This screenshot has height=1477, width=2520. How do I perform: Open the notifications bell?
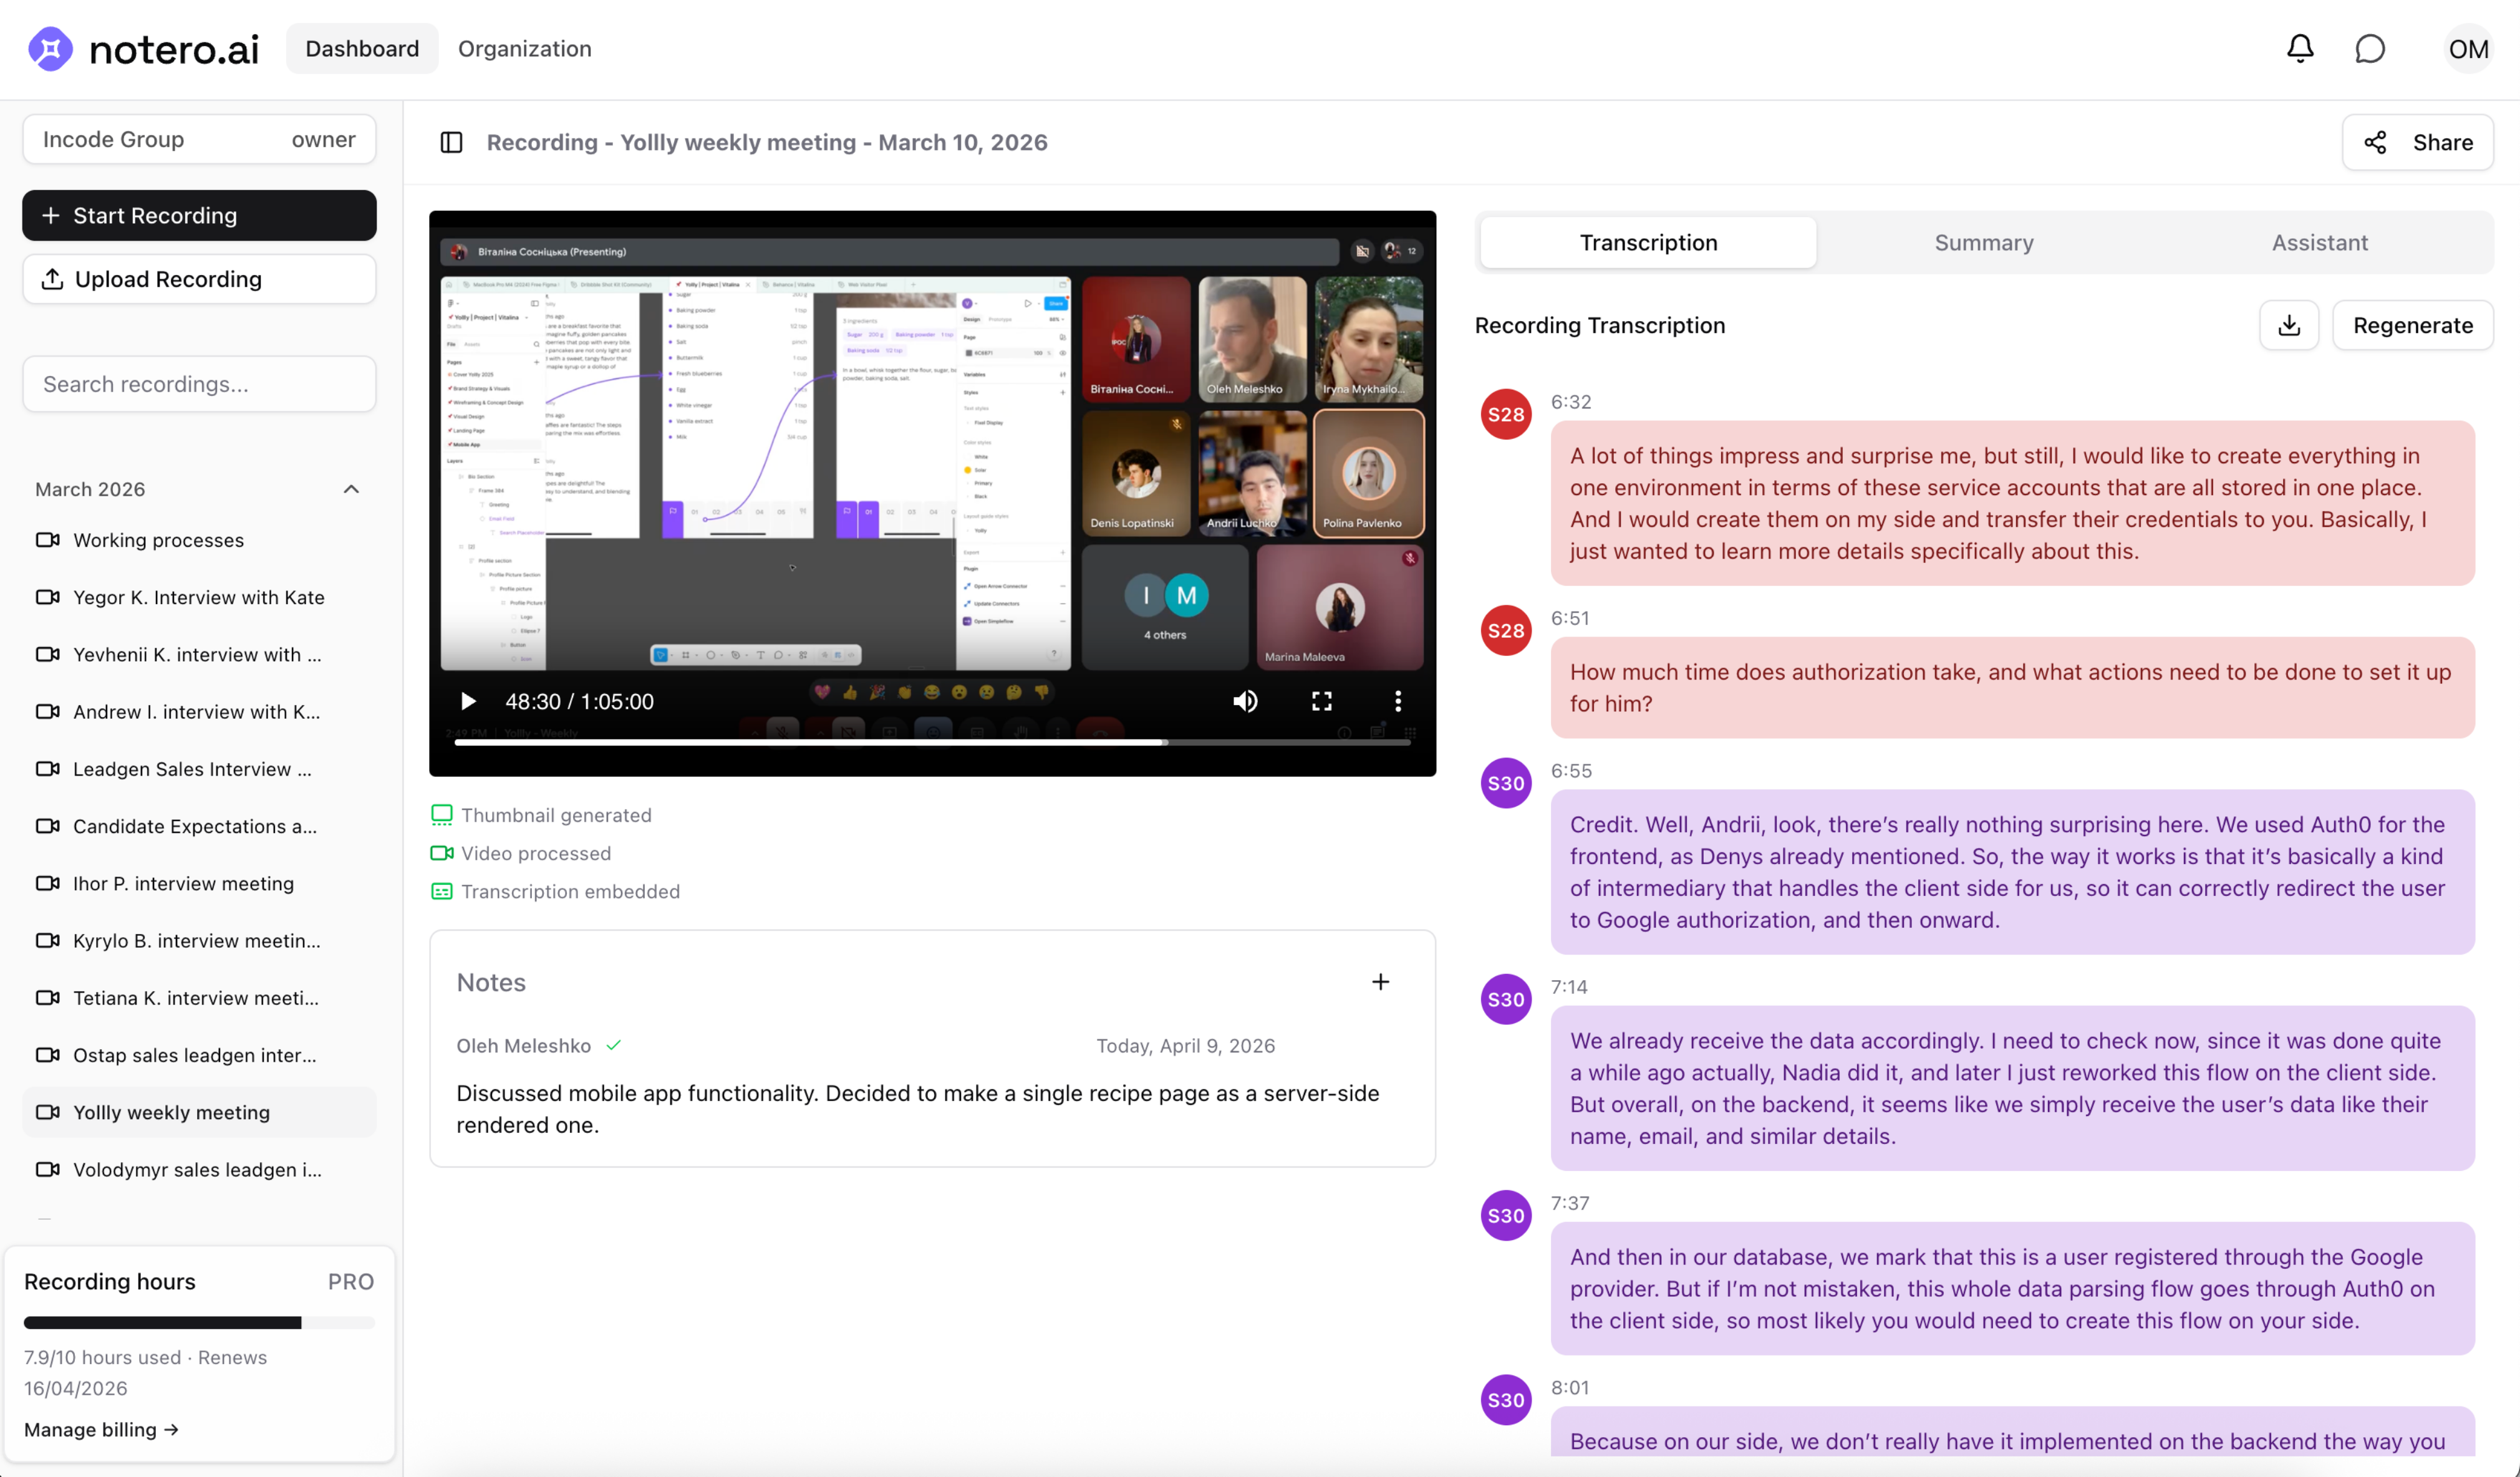pos(2299,48)
